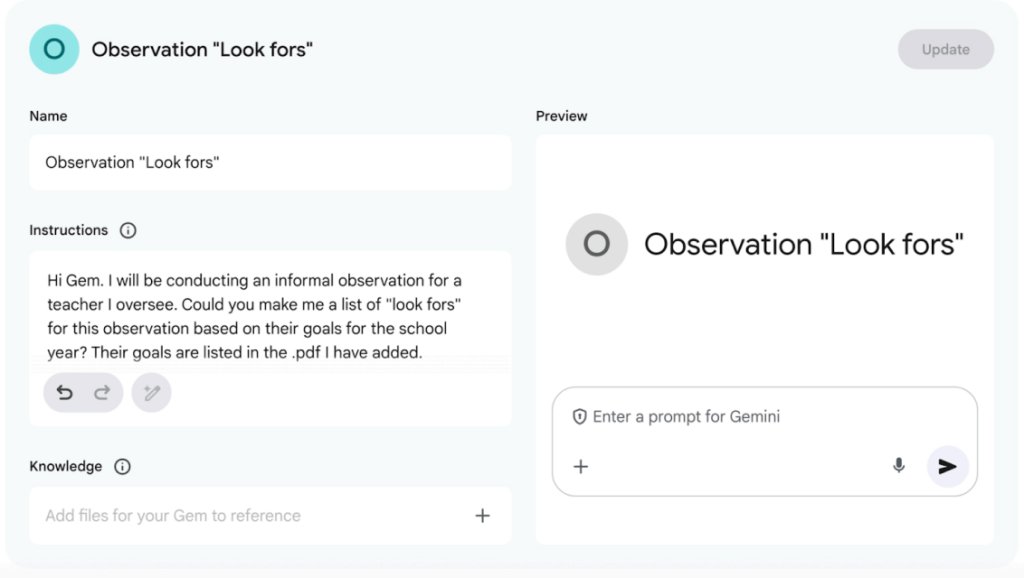Open the prompt attachment plus menu
1024x578 pixels.
tap(581, 466)
